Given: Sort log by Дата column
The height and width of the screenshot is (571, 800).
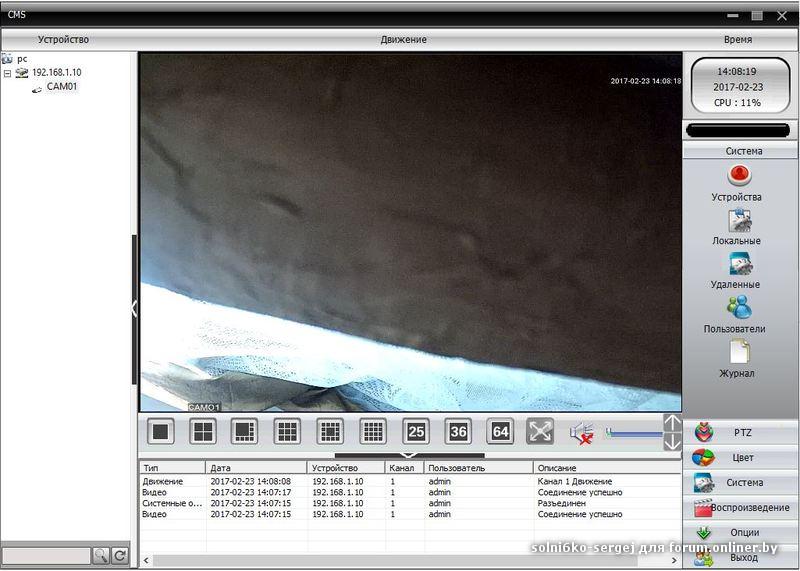Looking at the screenshot, I should [x=257, y=467].
